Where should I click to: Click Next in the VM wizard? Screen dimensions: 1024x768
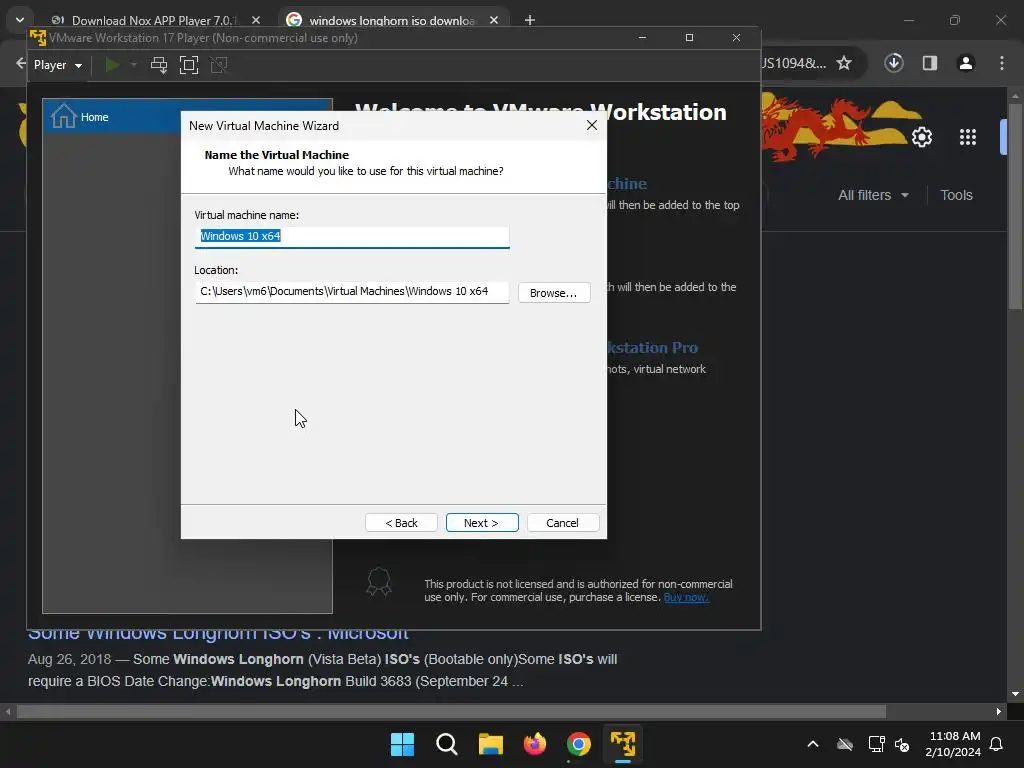482,522
